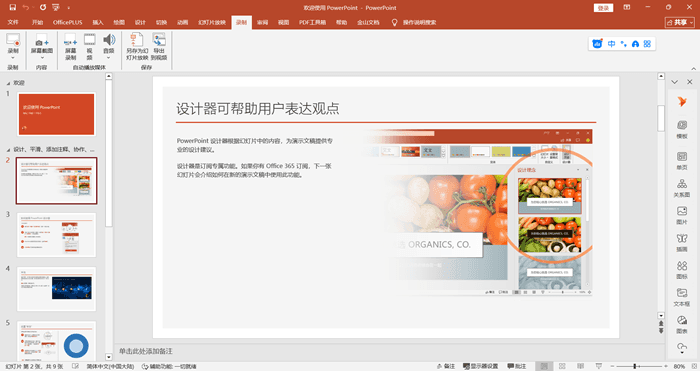Select slide 3 thumbnail
This screenshot has height=371, width=700.
56,235
